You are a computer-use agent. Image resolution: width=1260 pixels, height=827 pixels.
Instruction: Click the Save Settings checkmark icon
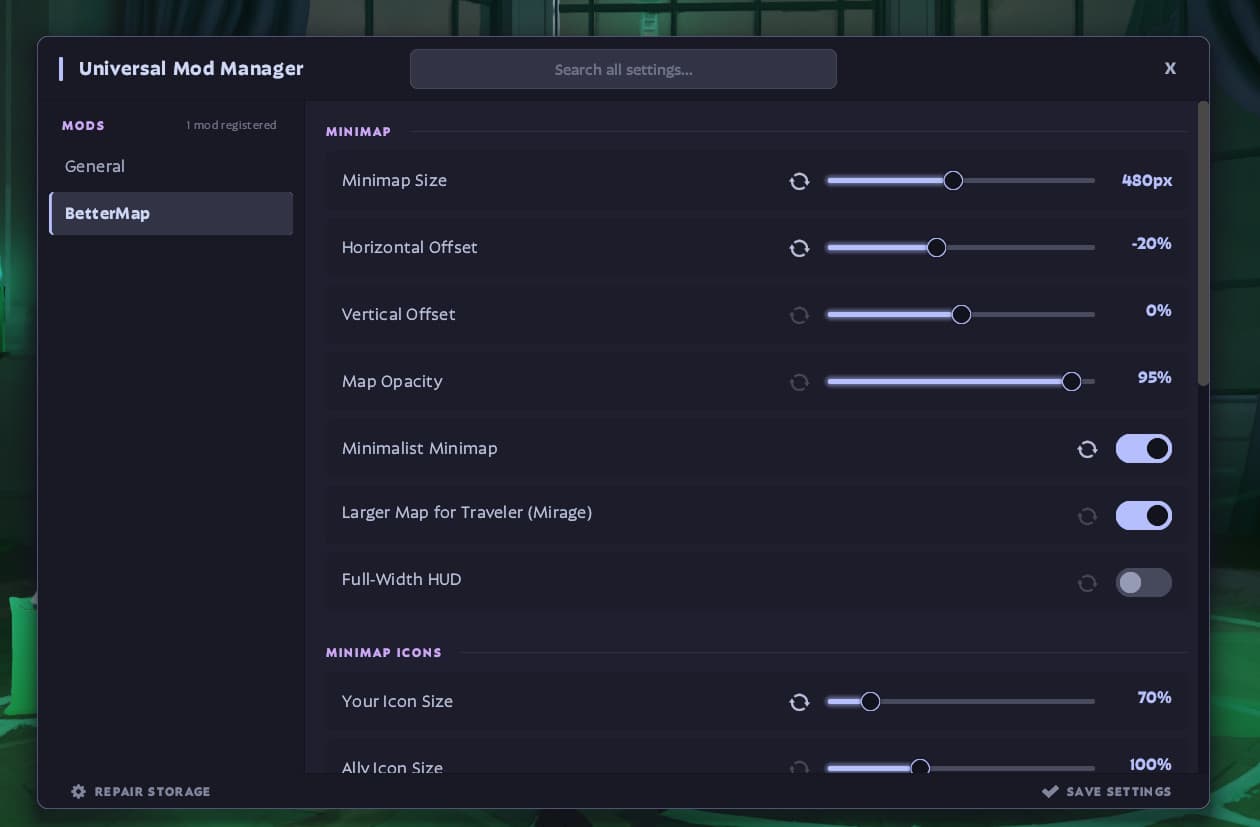[x=1050, y=791]
